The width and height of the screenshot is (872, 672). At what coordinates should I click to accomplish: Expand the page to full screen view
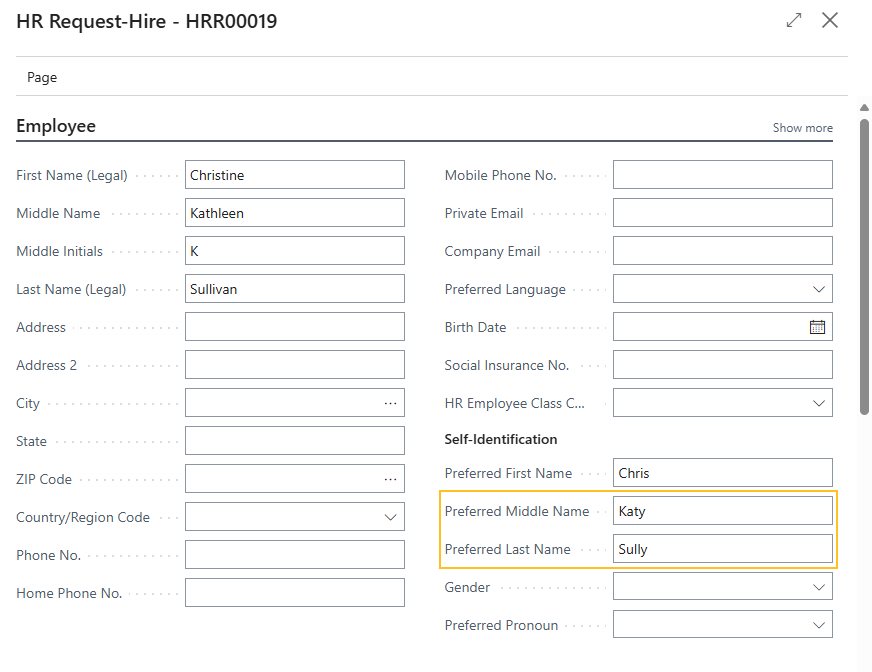click(793, 19)
